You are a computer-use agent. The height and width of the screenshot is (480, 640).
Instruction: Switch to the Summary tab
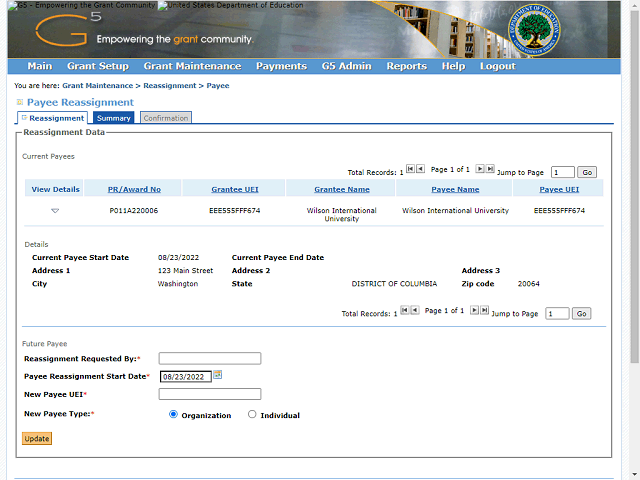point(113,118)
